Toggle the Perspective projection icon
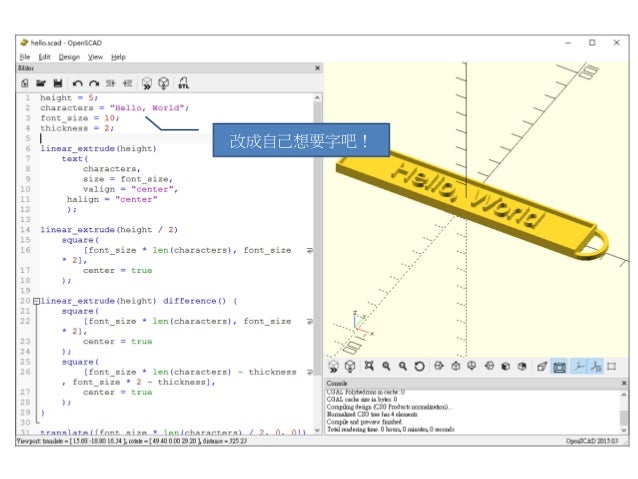This screenshot has width=638, height=479. click(x=542, y=366)
